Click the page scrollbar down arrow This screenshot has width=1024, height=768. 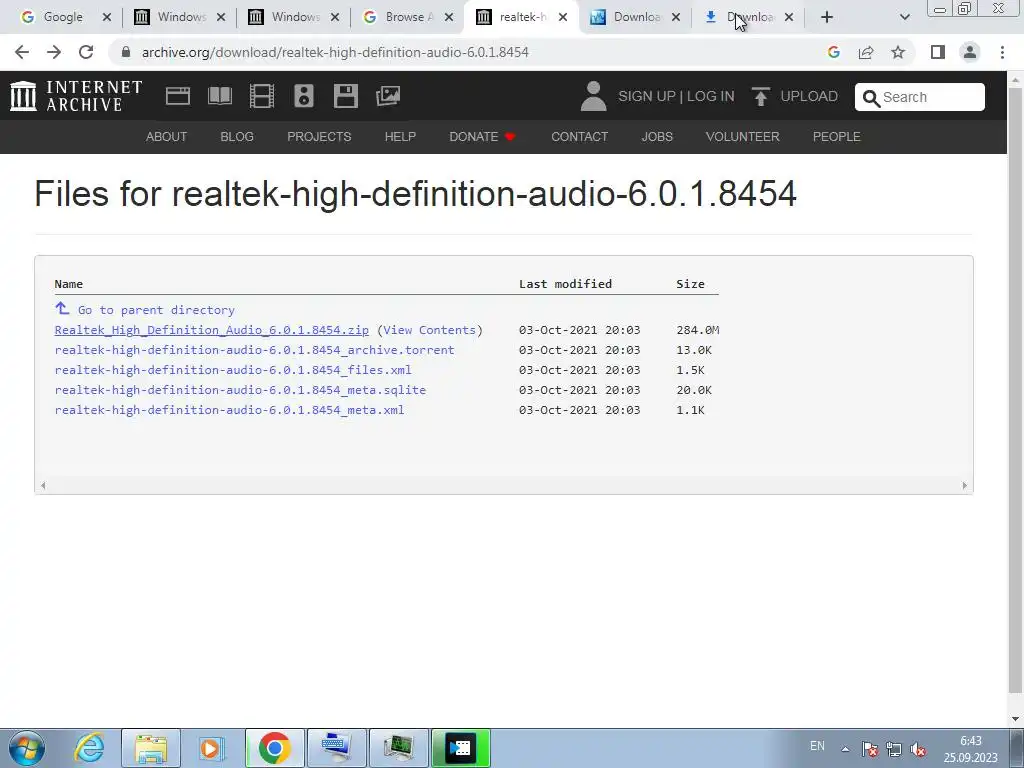click(1016, 719)
